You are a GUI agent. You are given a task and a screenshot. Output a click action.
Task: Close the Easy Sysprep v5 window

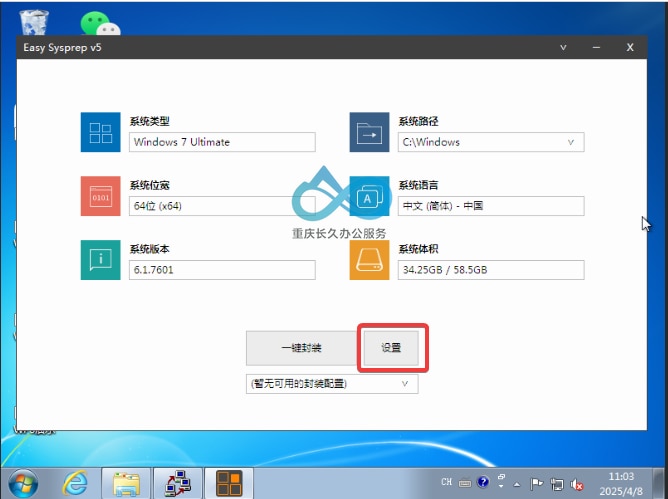630,47
